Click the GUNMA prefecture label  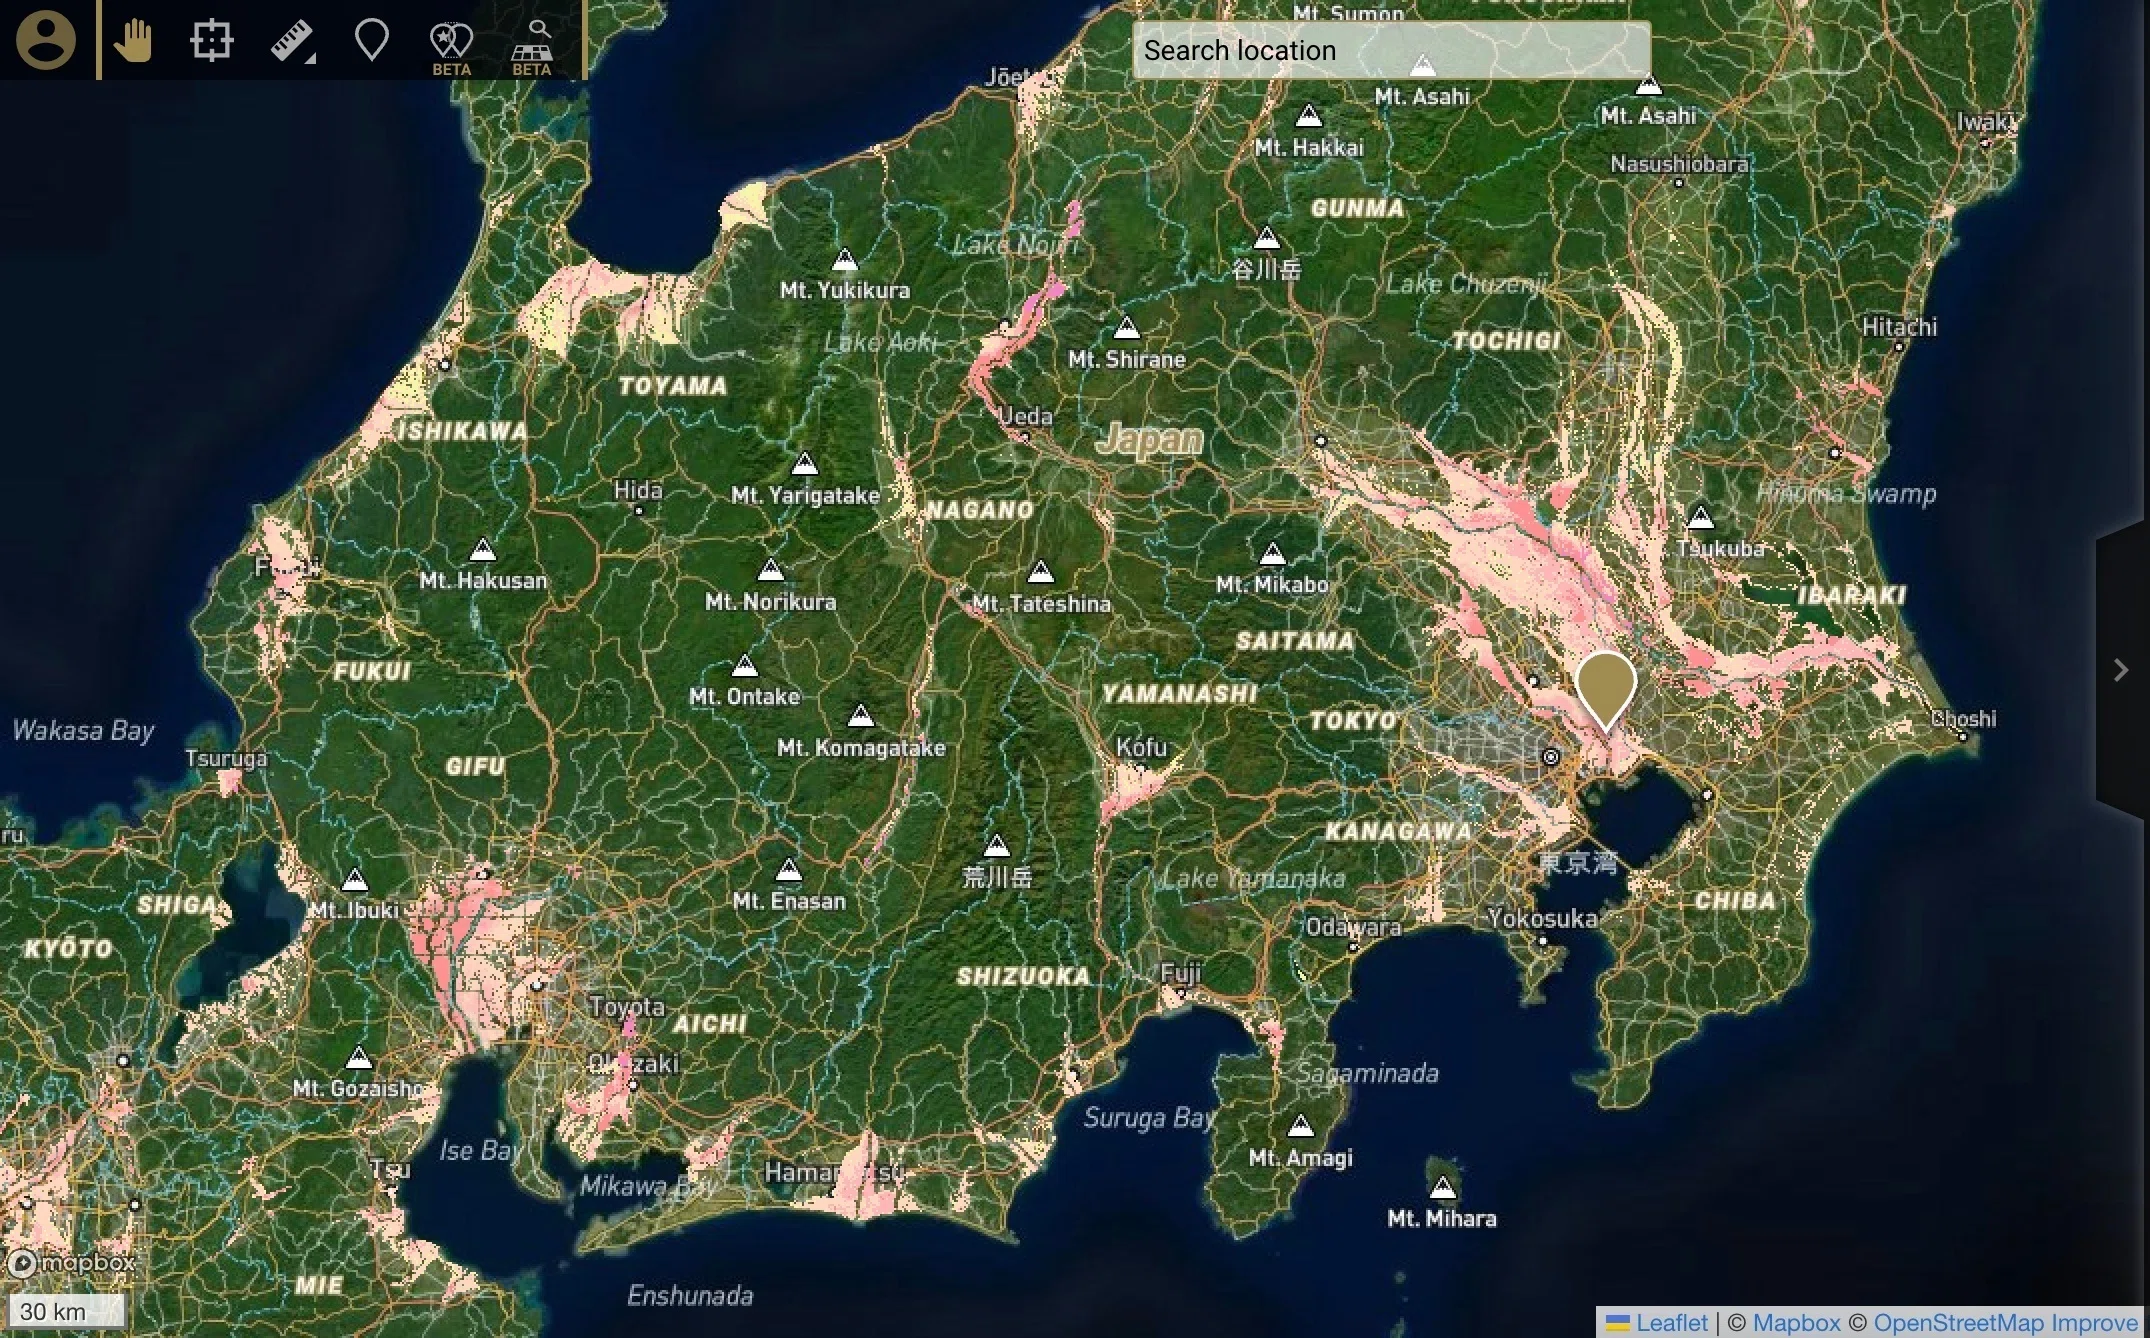(x=1357, y=209)
